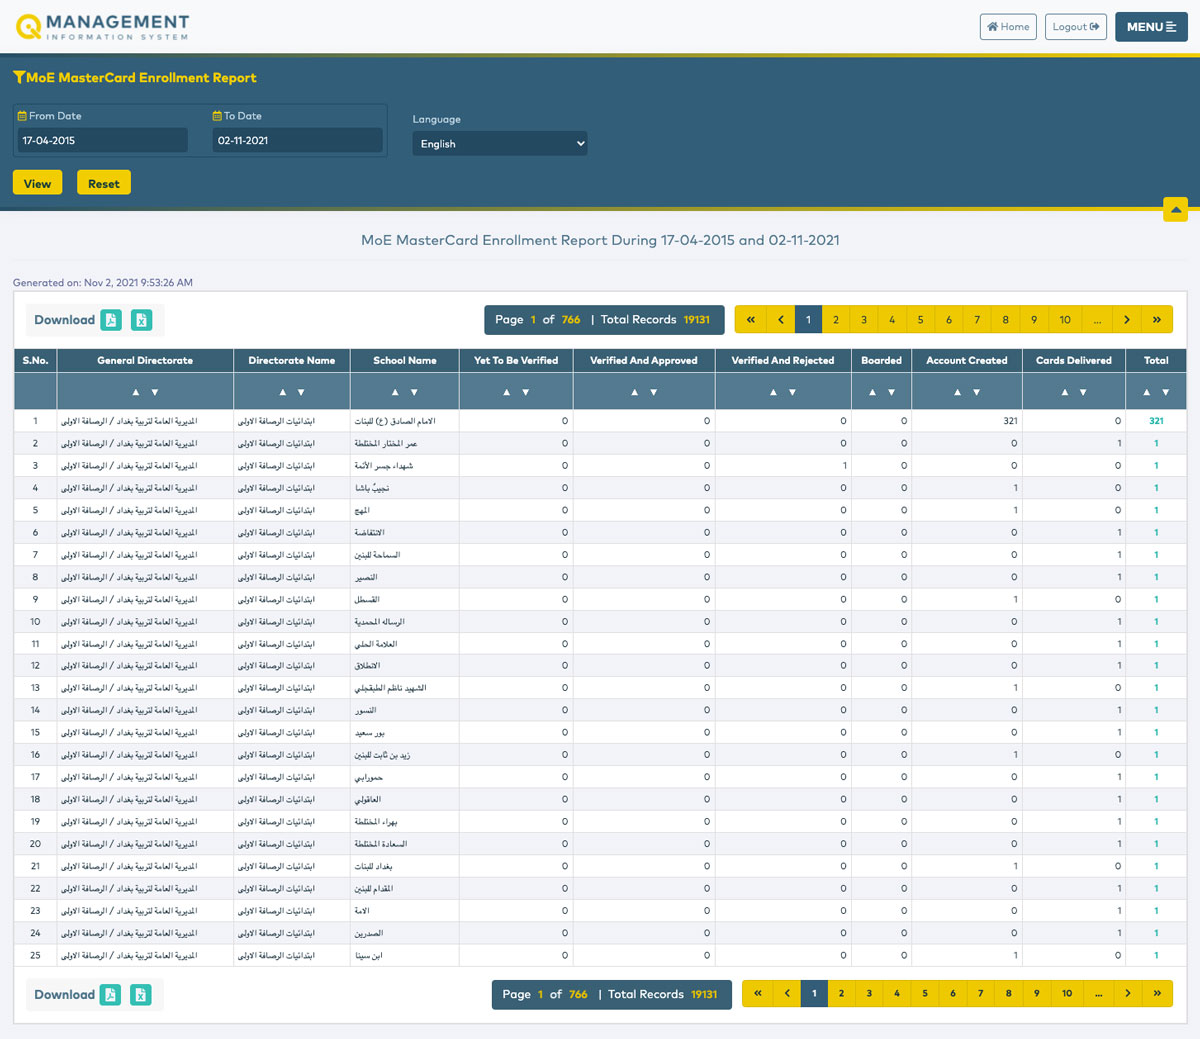
Task: Open more pages ellipsis in upper pagination
Action: [1097, 320]
